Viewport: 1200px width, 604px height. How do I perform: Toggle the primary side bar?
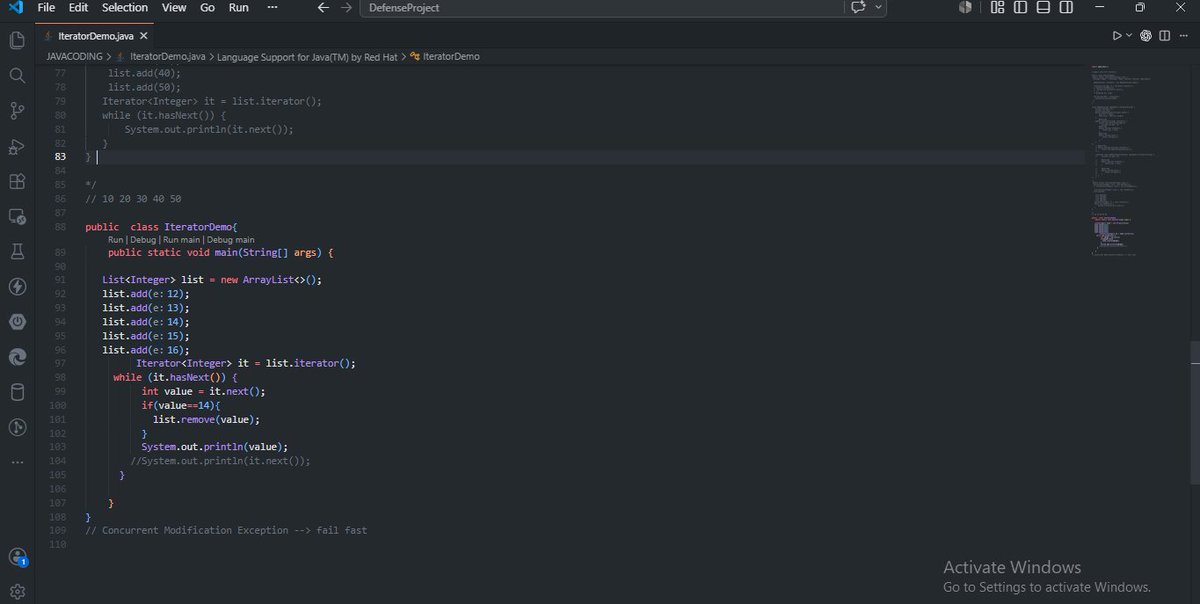(x=1020, y=7)
